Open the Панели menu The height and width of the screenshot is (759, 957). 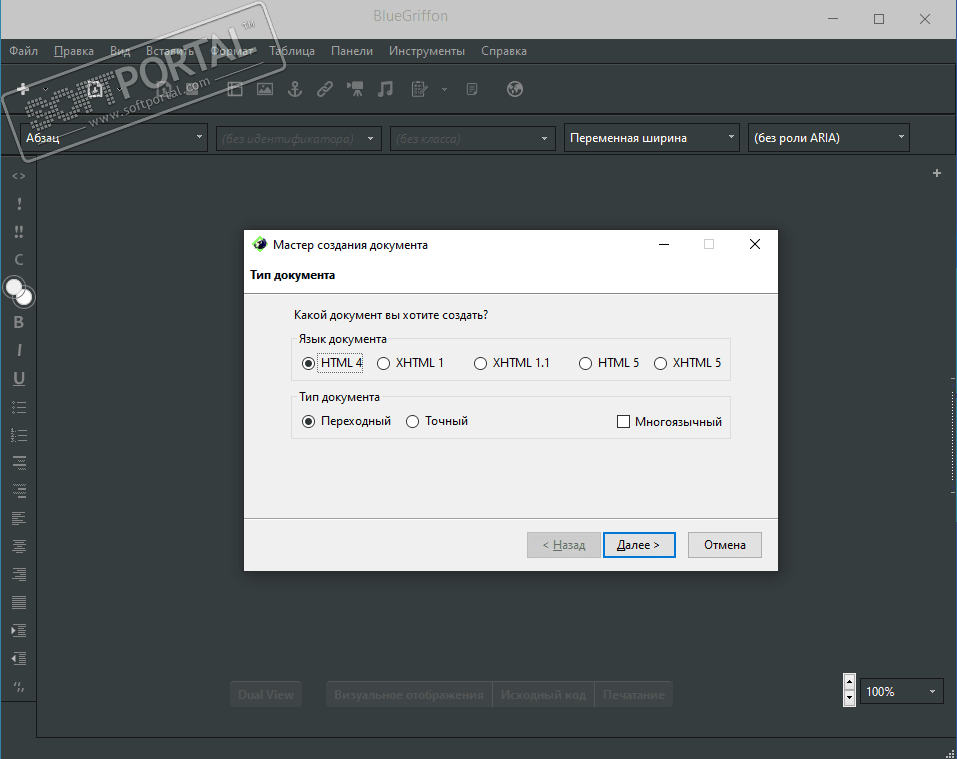point(352,51)
